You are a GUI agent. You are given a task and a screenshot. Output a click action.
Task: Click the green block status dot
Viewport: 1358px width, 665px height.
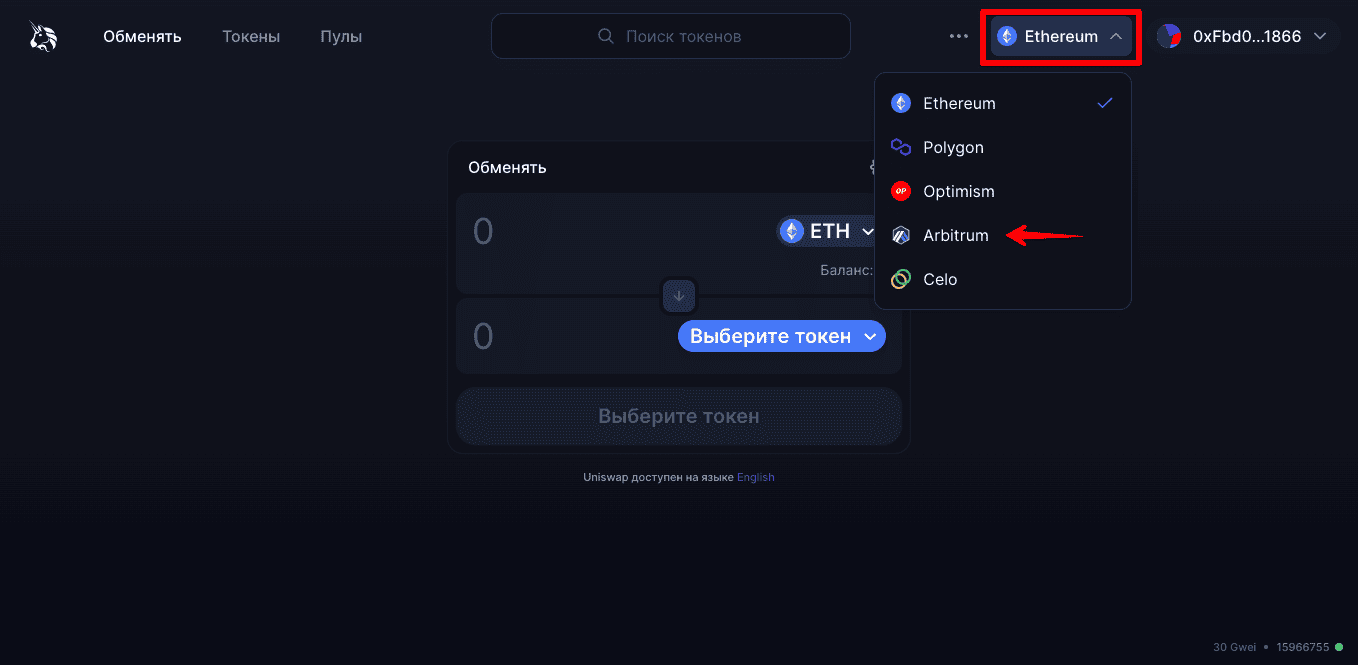pos(1339,647)
